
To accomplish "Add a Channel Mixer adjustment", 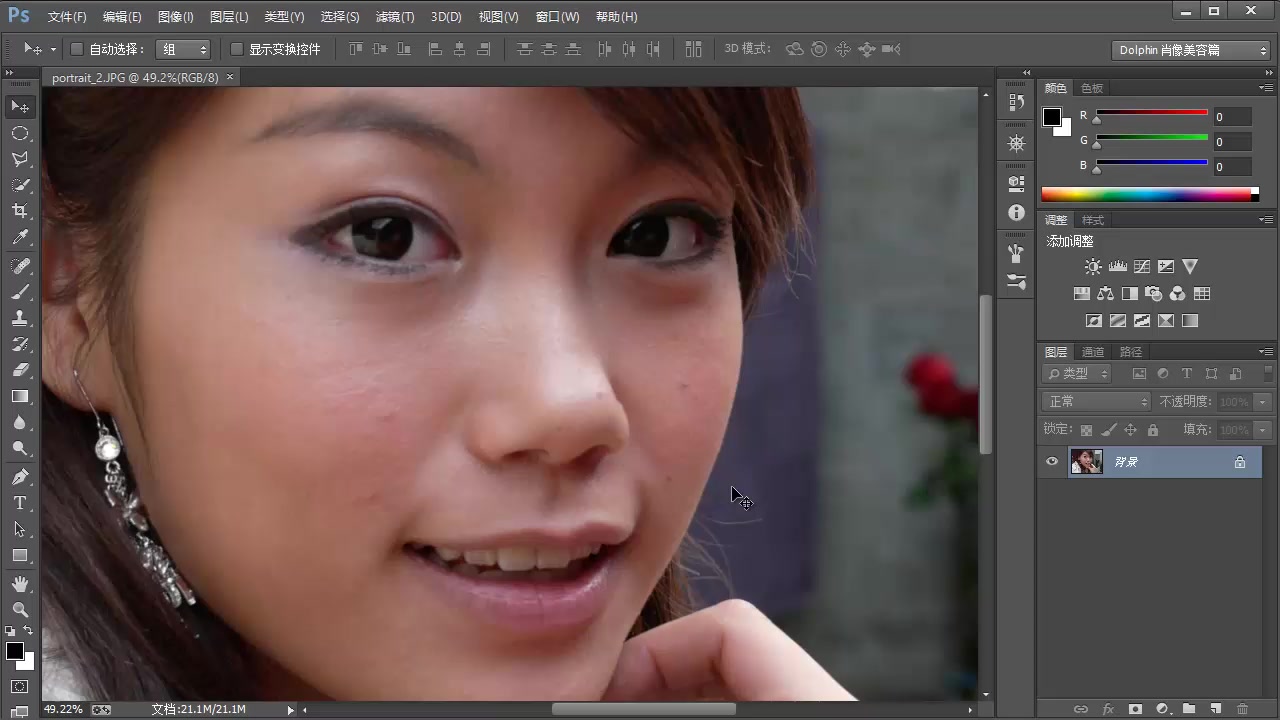I will (x=1177, y=294).
